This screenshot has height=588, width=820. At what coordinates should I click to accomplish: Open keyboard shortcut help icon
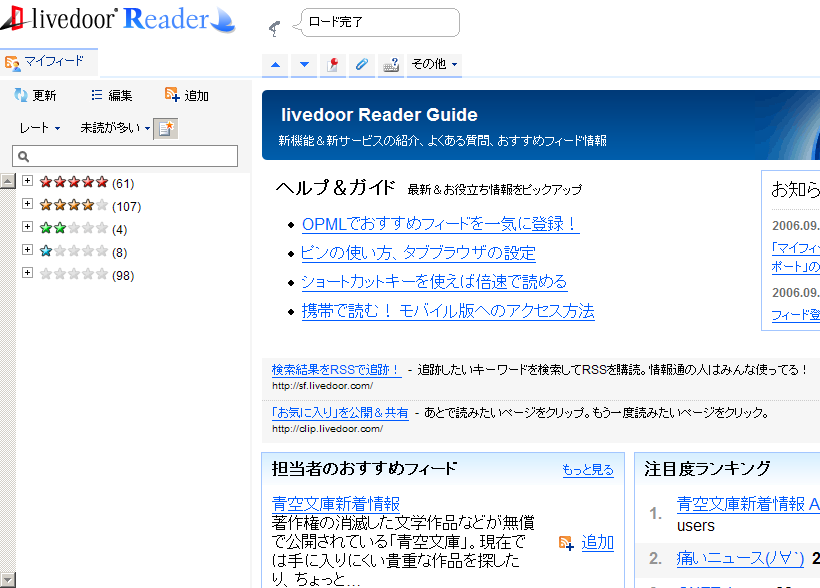[389, 64]
